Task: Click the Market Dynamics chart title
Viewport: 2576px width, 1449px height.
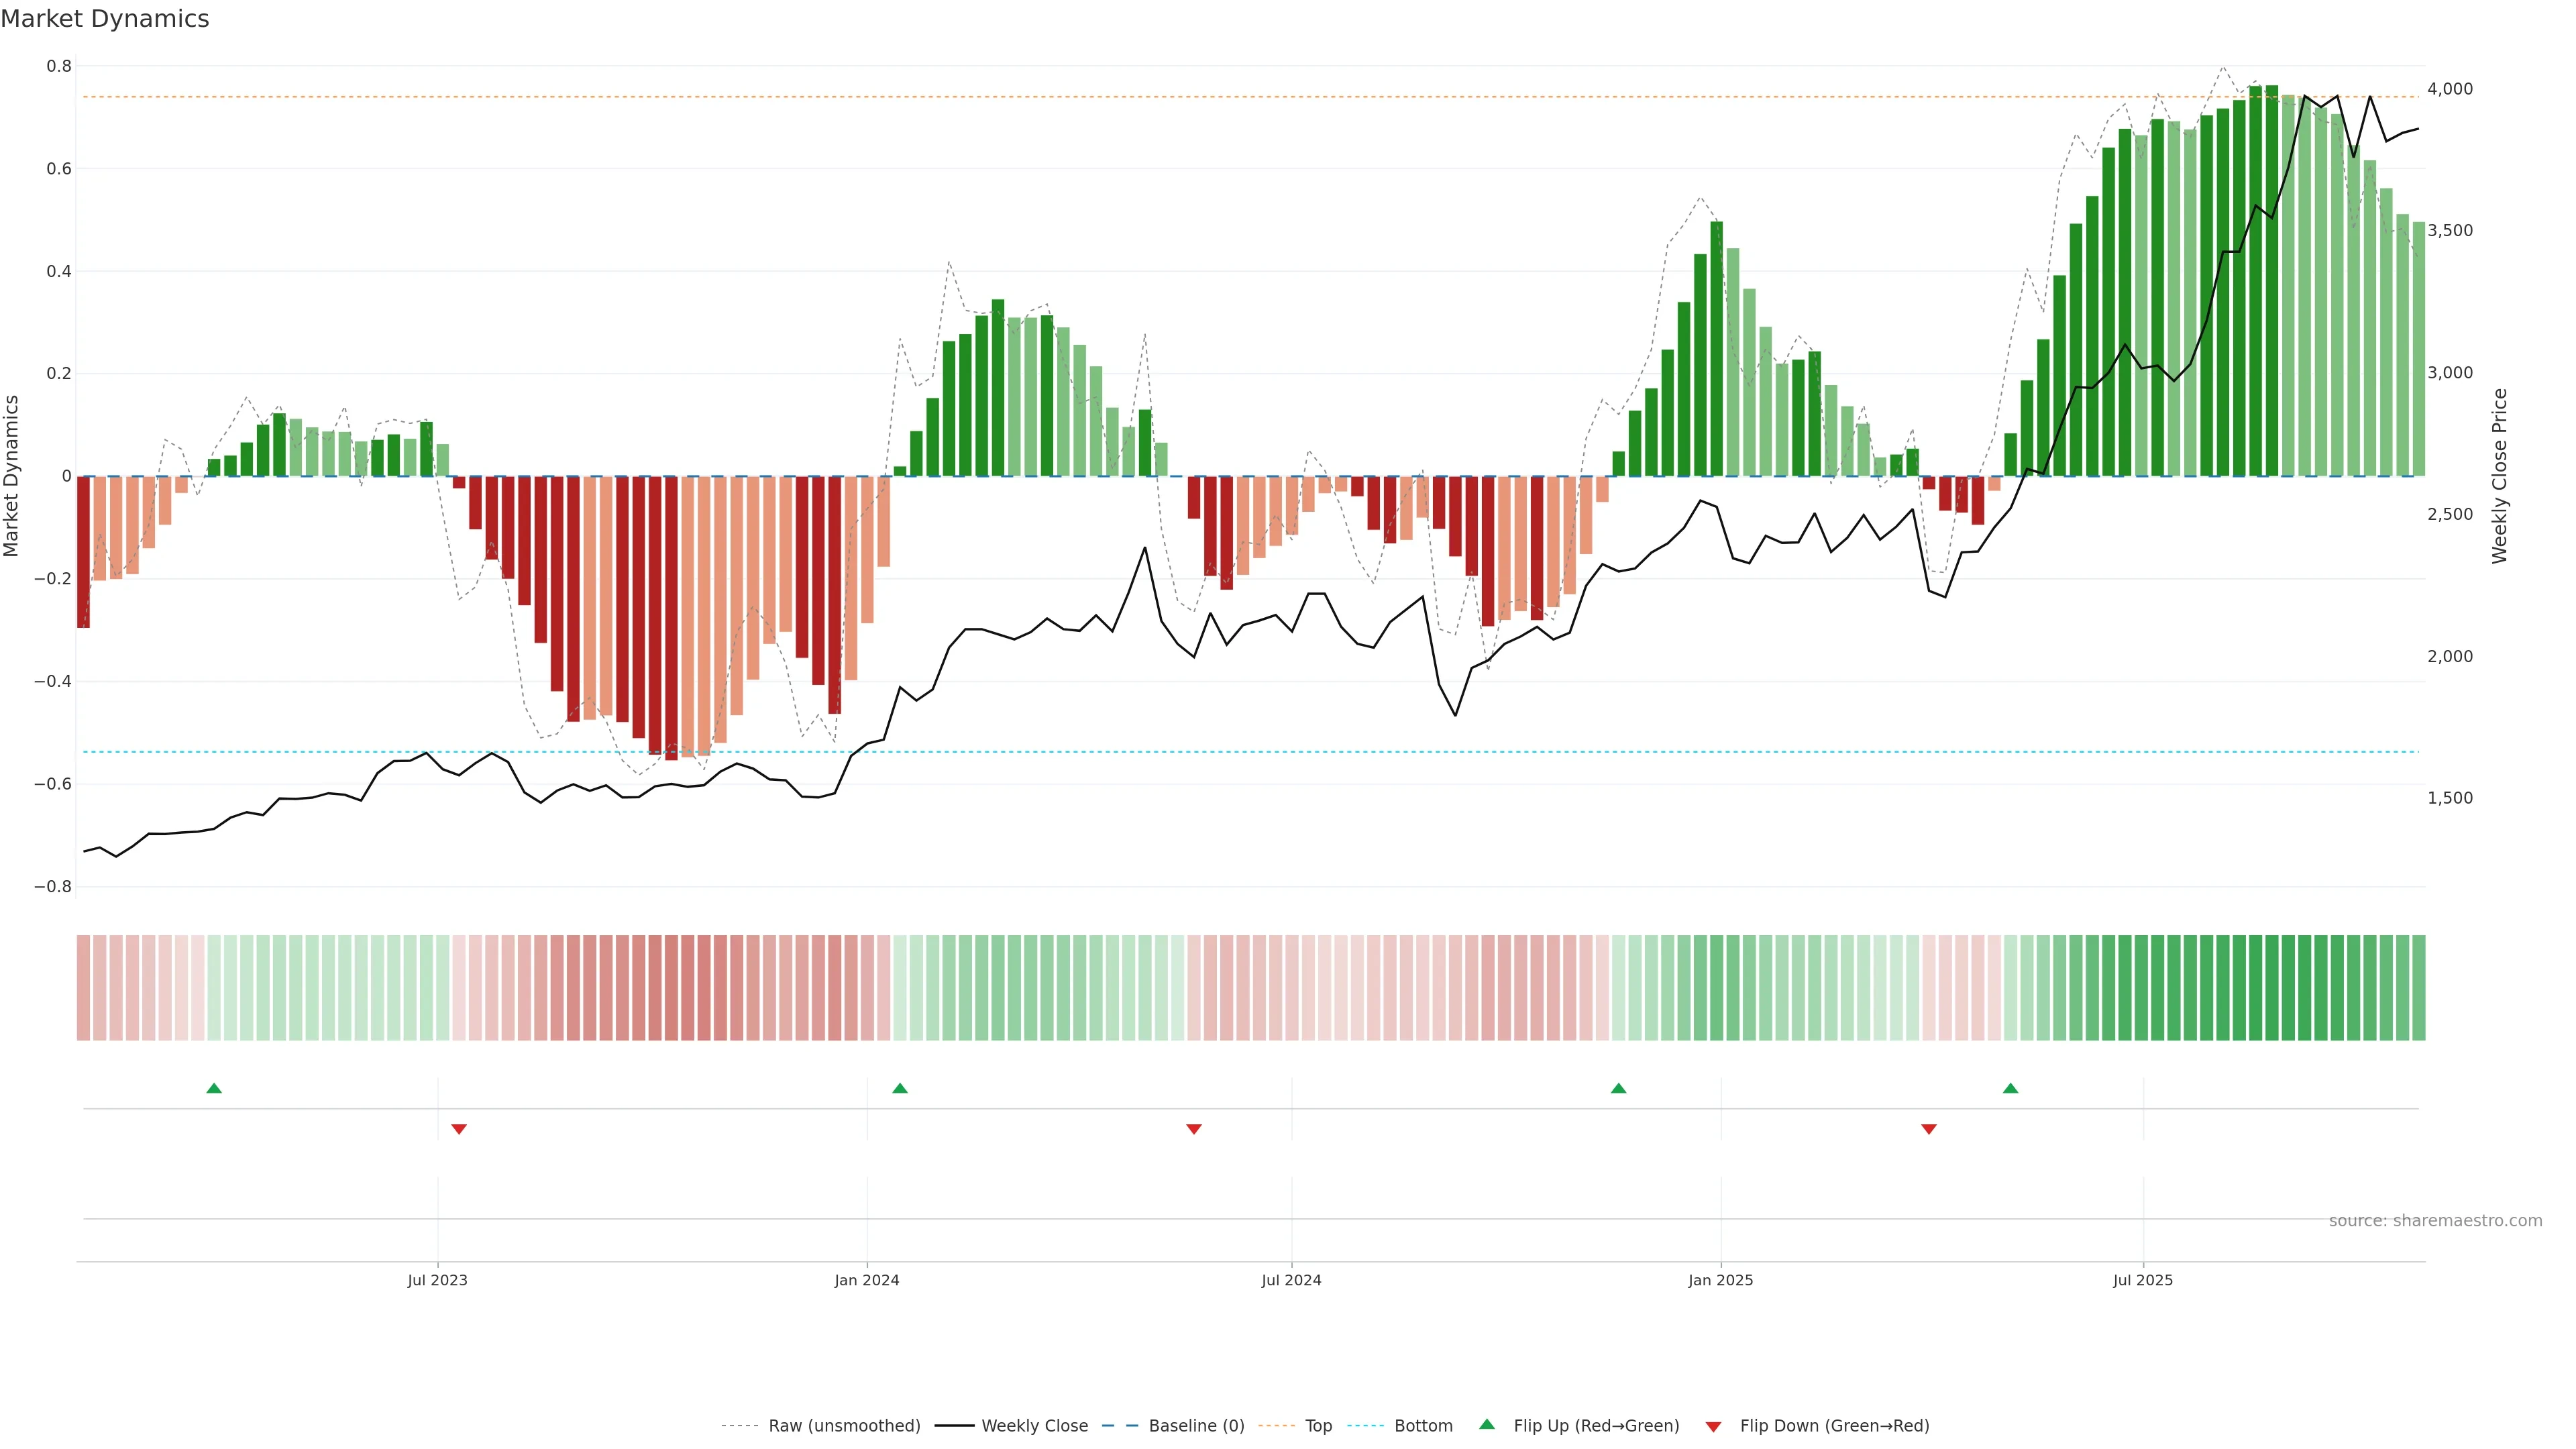Action: (x=105, y=19)
